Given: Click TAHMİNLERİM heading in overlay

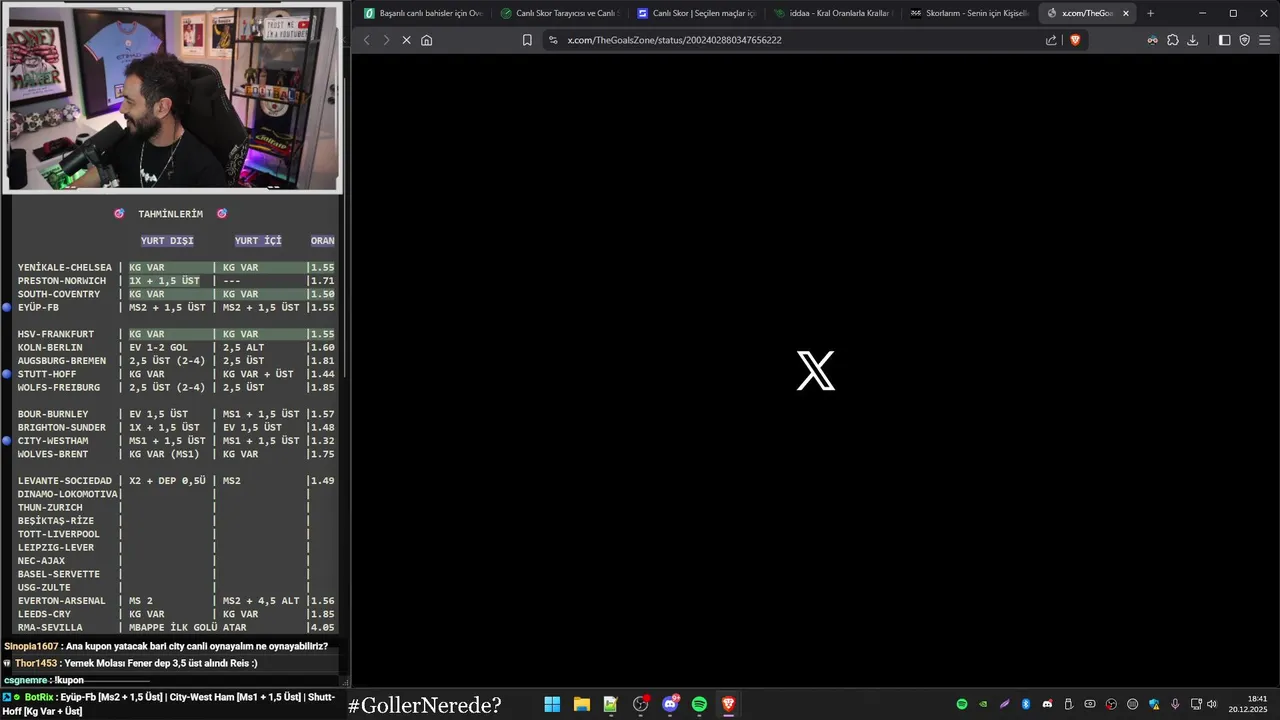Looking at the screenshot, I should (x=170, y=214).
